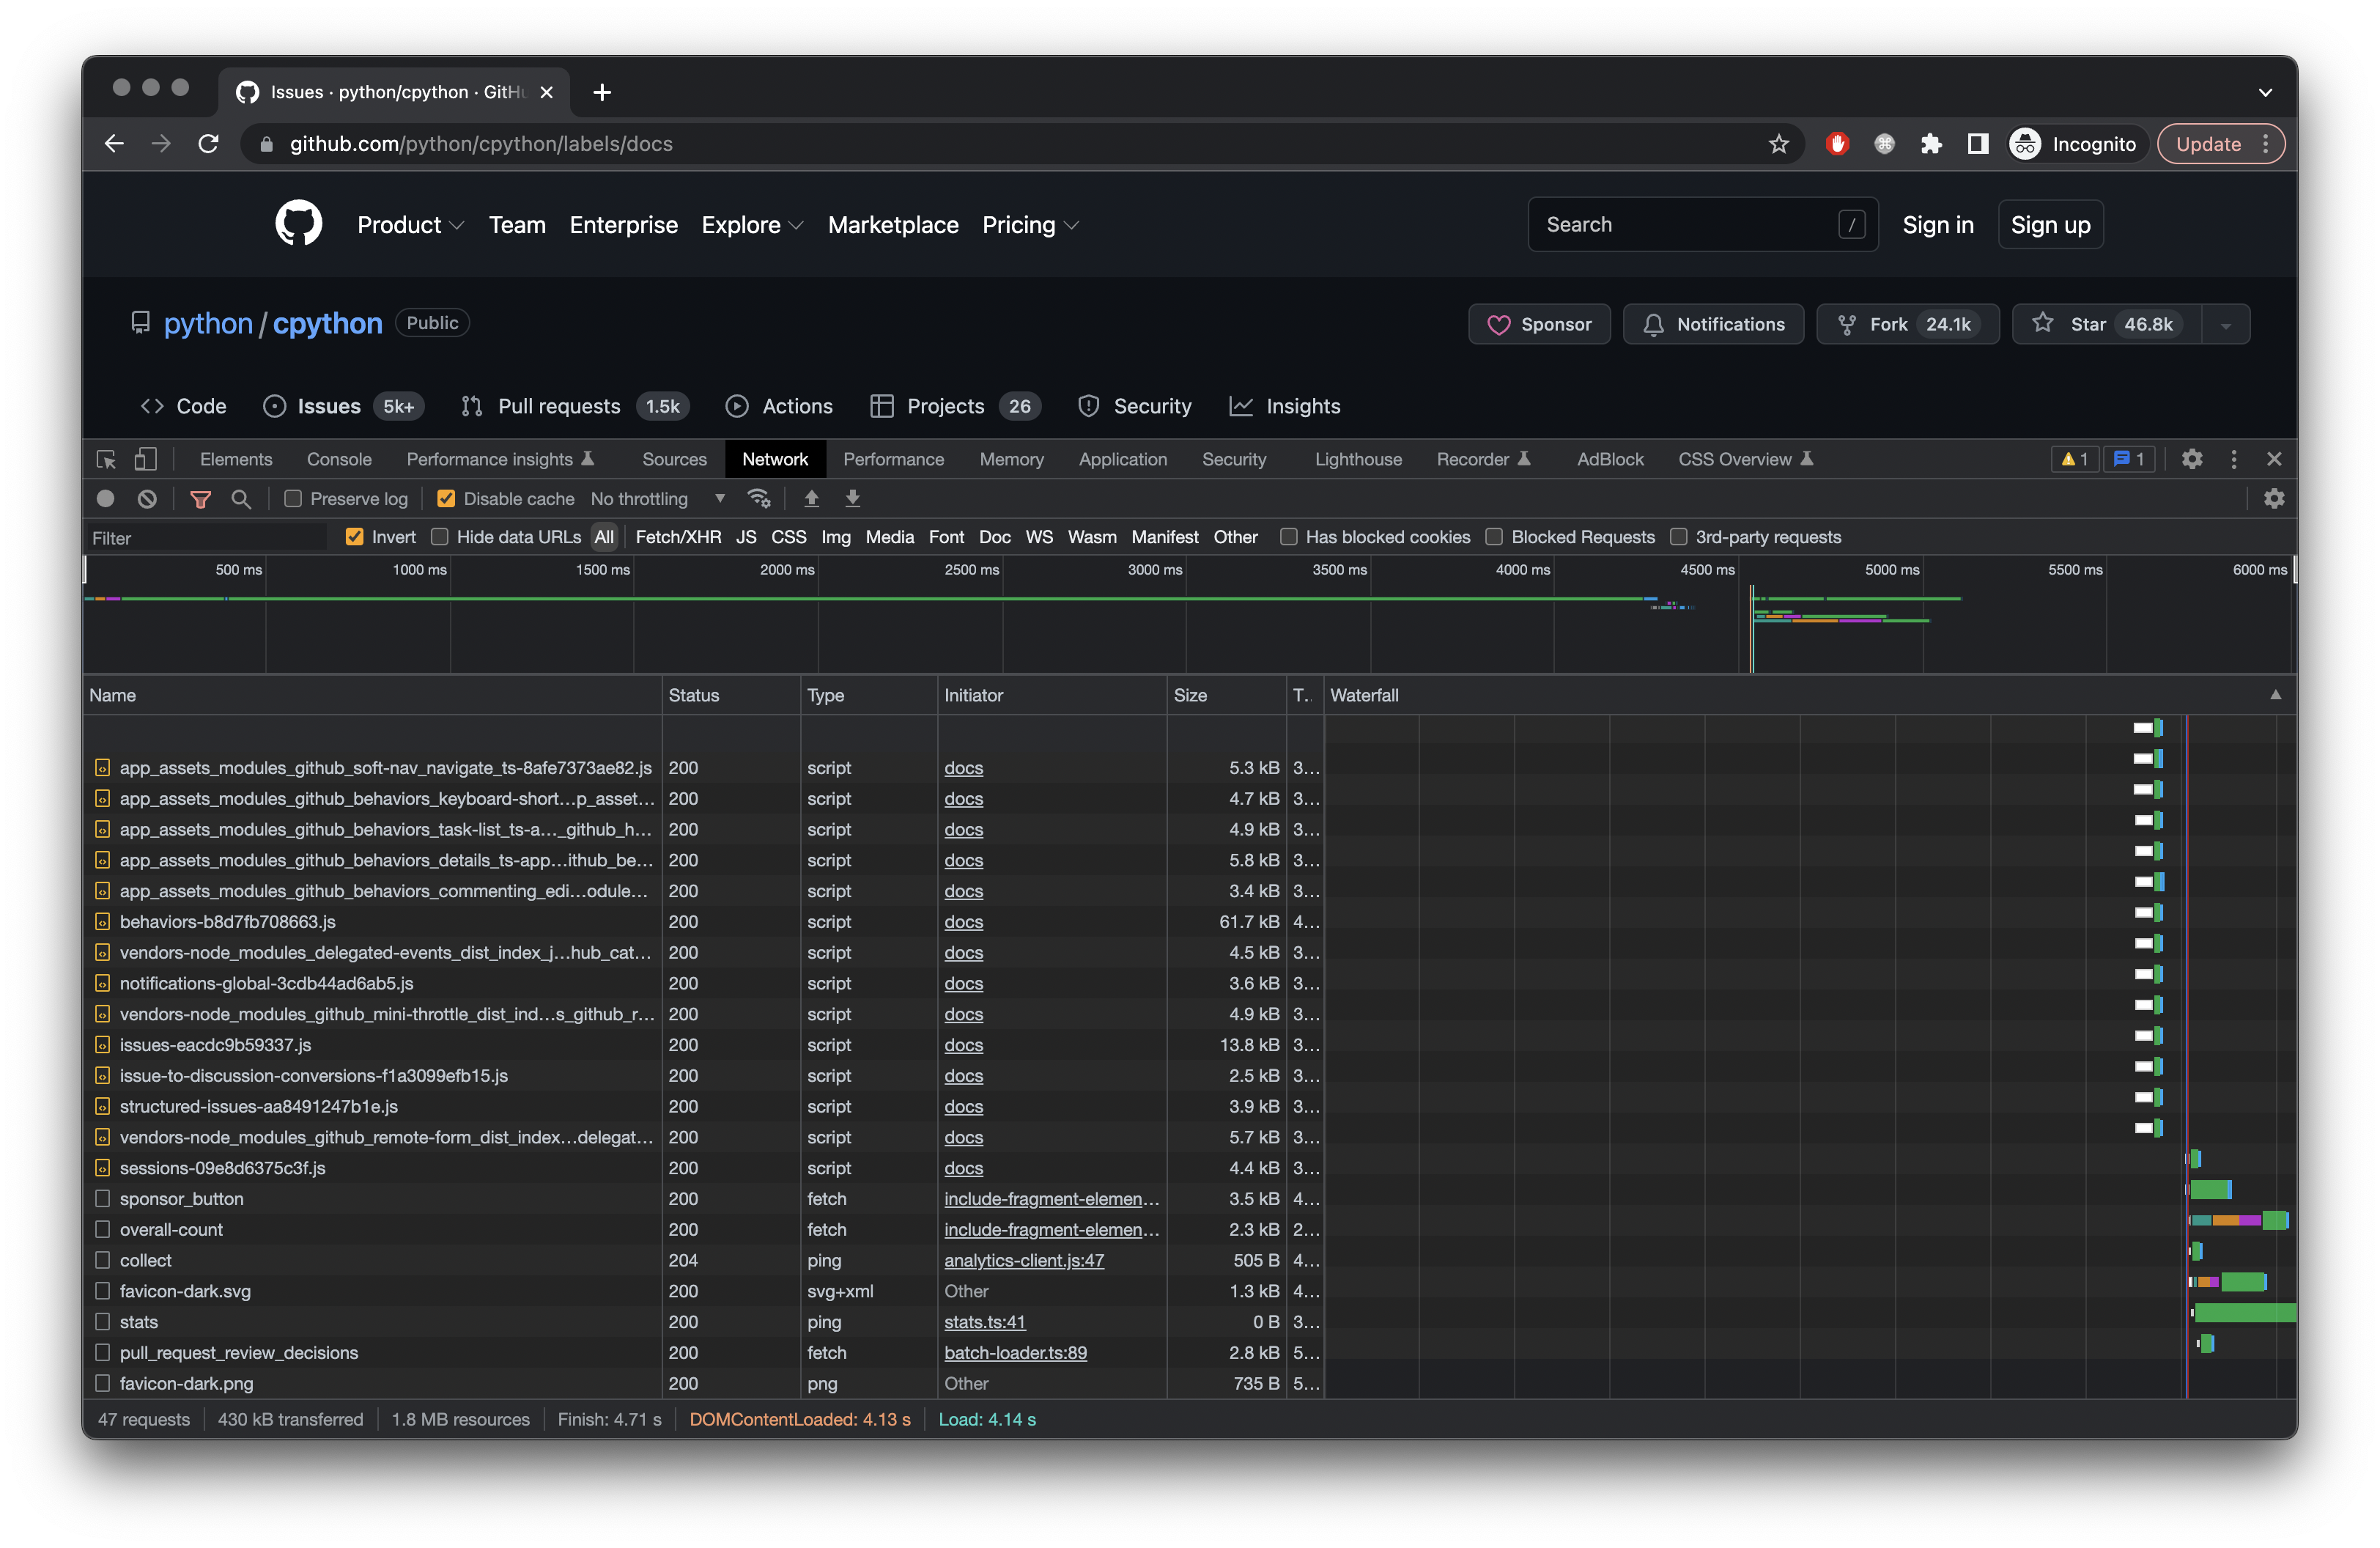Switch to the Console tab
This screenshot has height=1548, width=2380.
pos(339,459)
